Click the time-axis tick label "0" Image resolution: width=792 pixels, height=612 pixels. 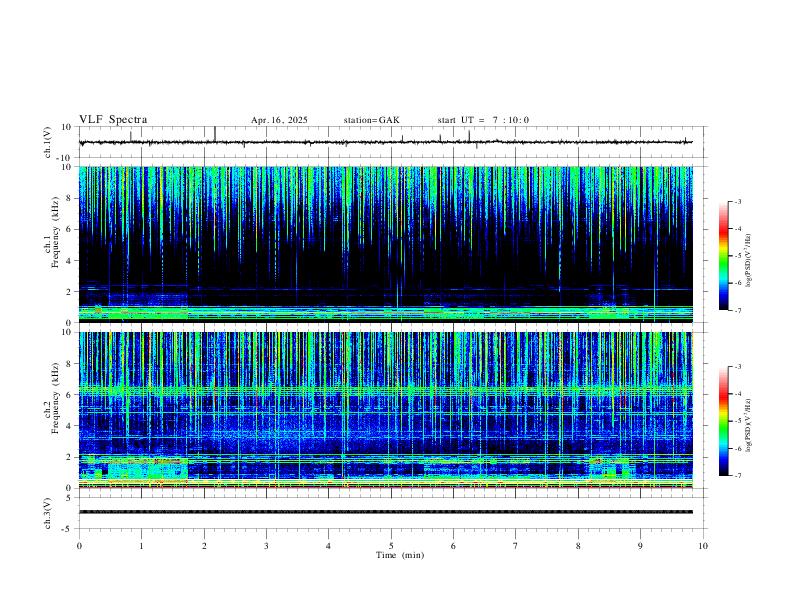tap(79, 546)
